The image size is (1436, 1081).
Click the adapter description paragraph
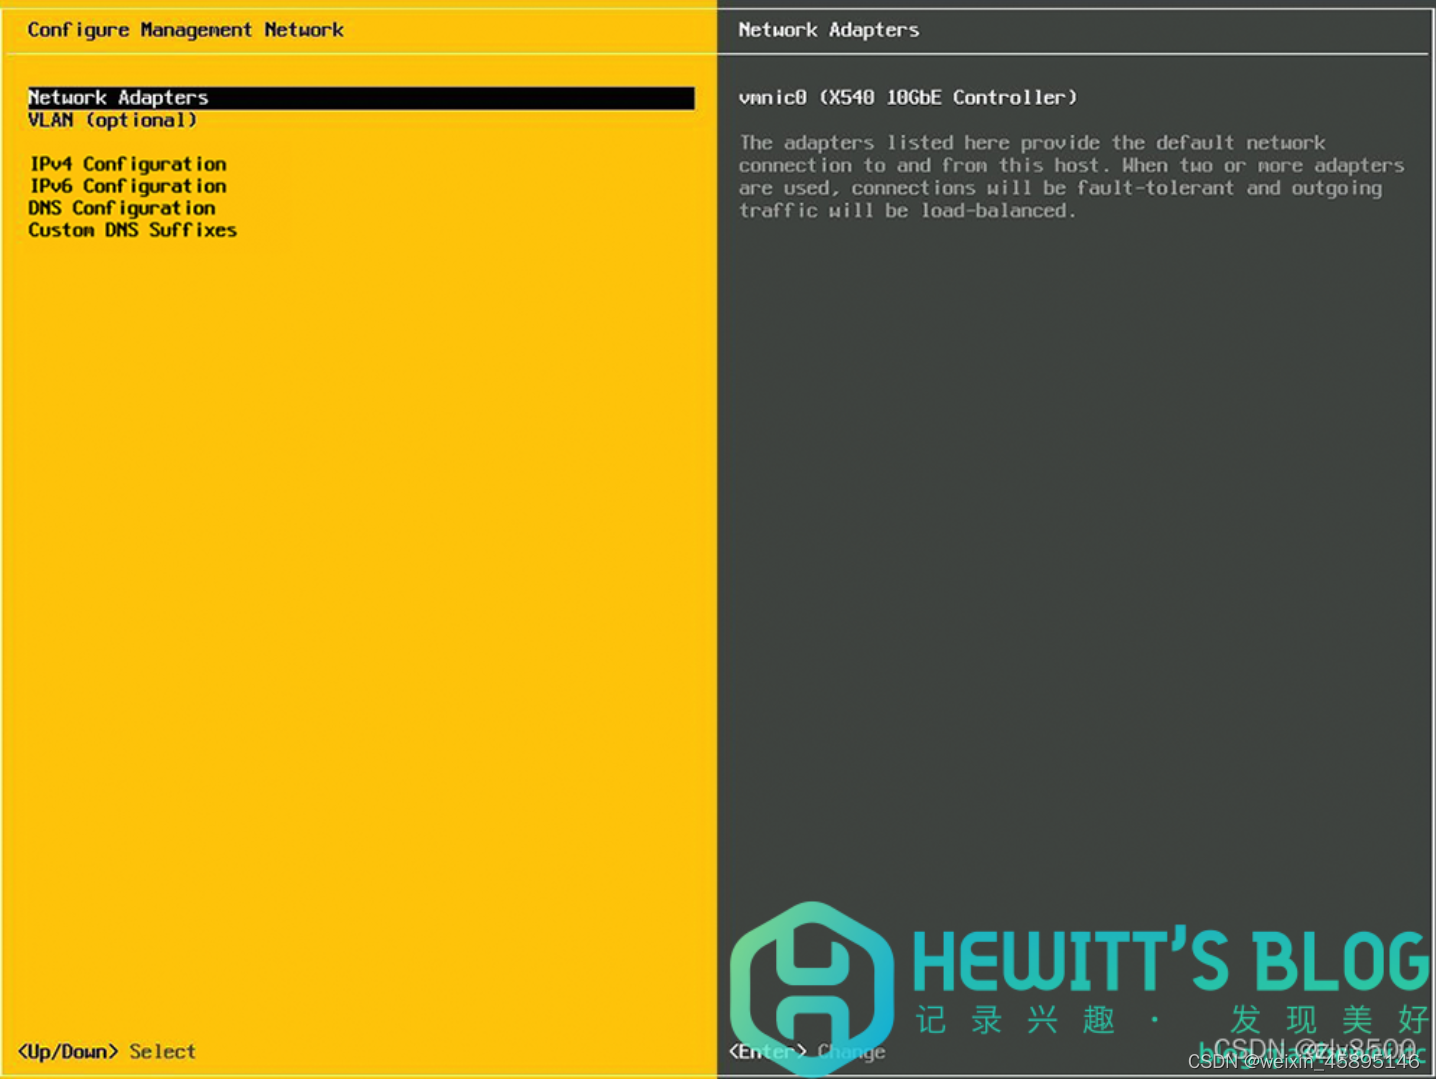1070,176
